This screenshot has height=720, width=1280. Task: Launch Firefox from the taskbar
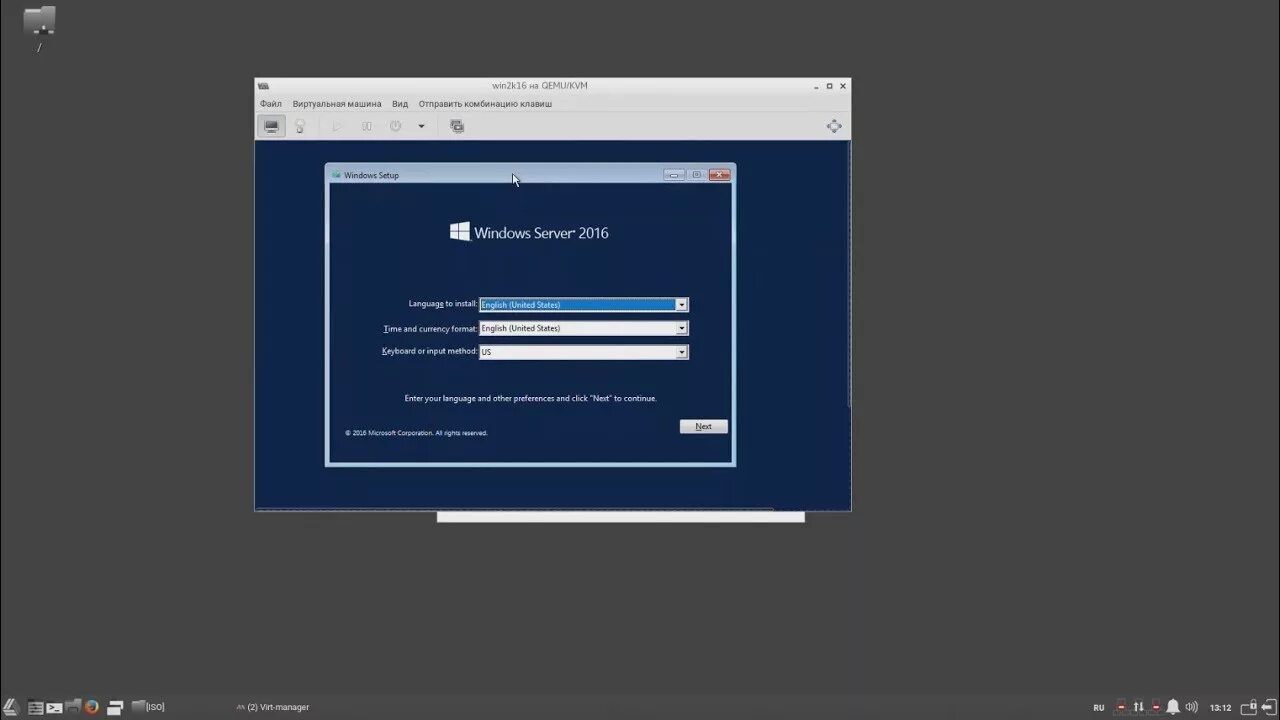coord(91,707)
